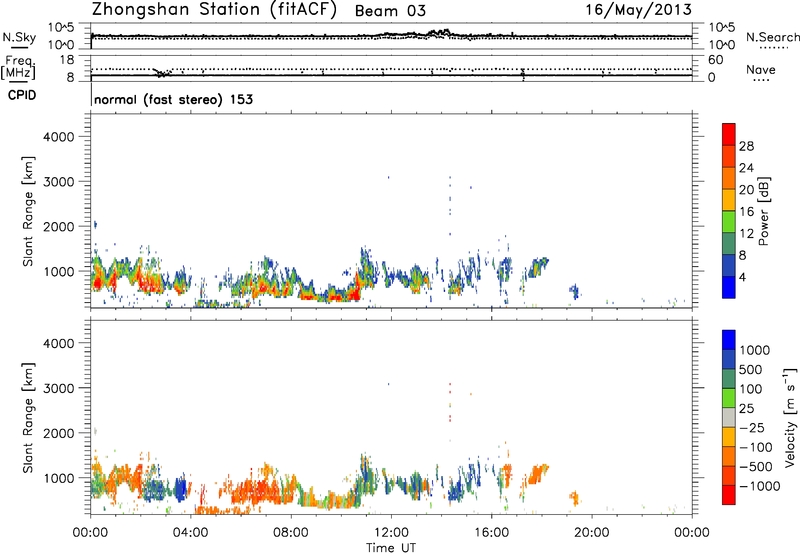
Task: Click the 'Velocity [m s-1]' colorbar title
Action: click(x=790, y=417)
